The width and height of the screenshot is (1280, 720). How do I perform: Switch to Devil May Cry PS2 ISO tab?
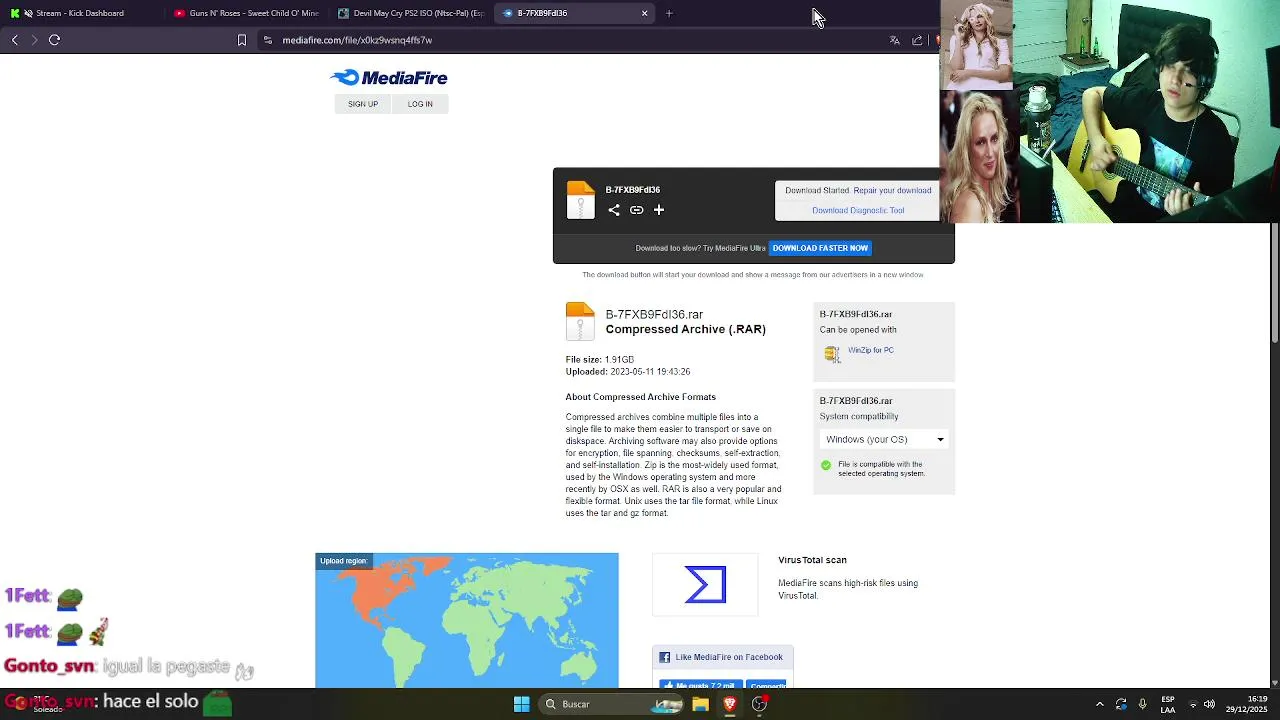pos(411,13)
